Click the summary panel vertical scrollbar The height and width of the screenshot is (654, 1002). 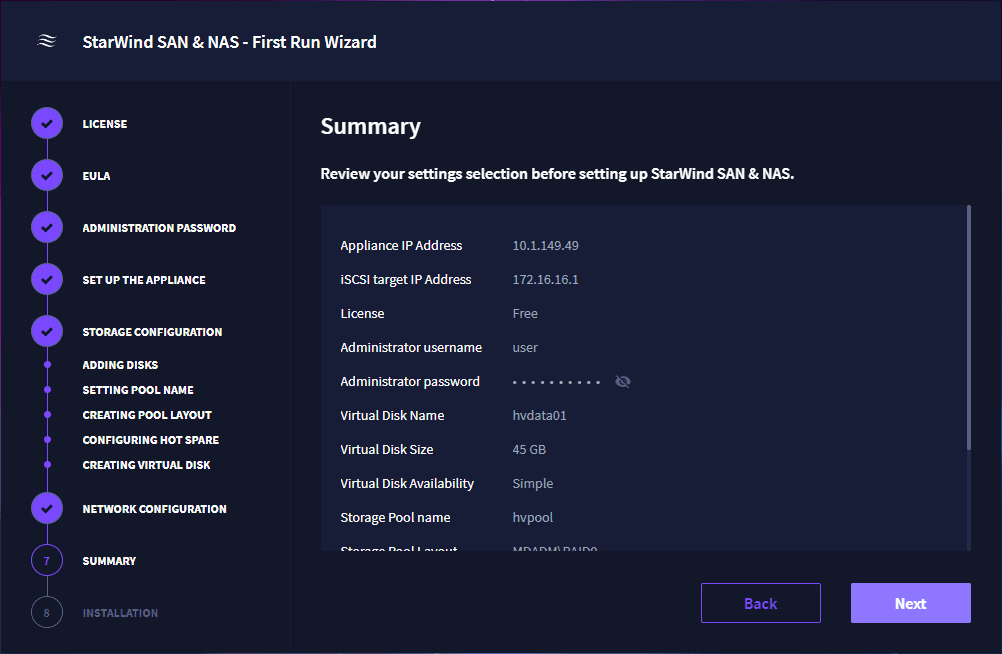969,327
